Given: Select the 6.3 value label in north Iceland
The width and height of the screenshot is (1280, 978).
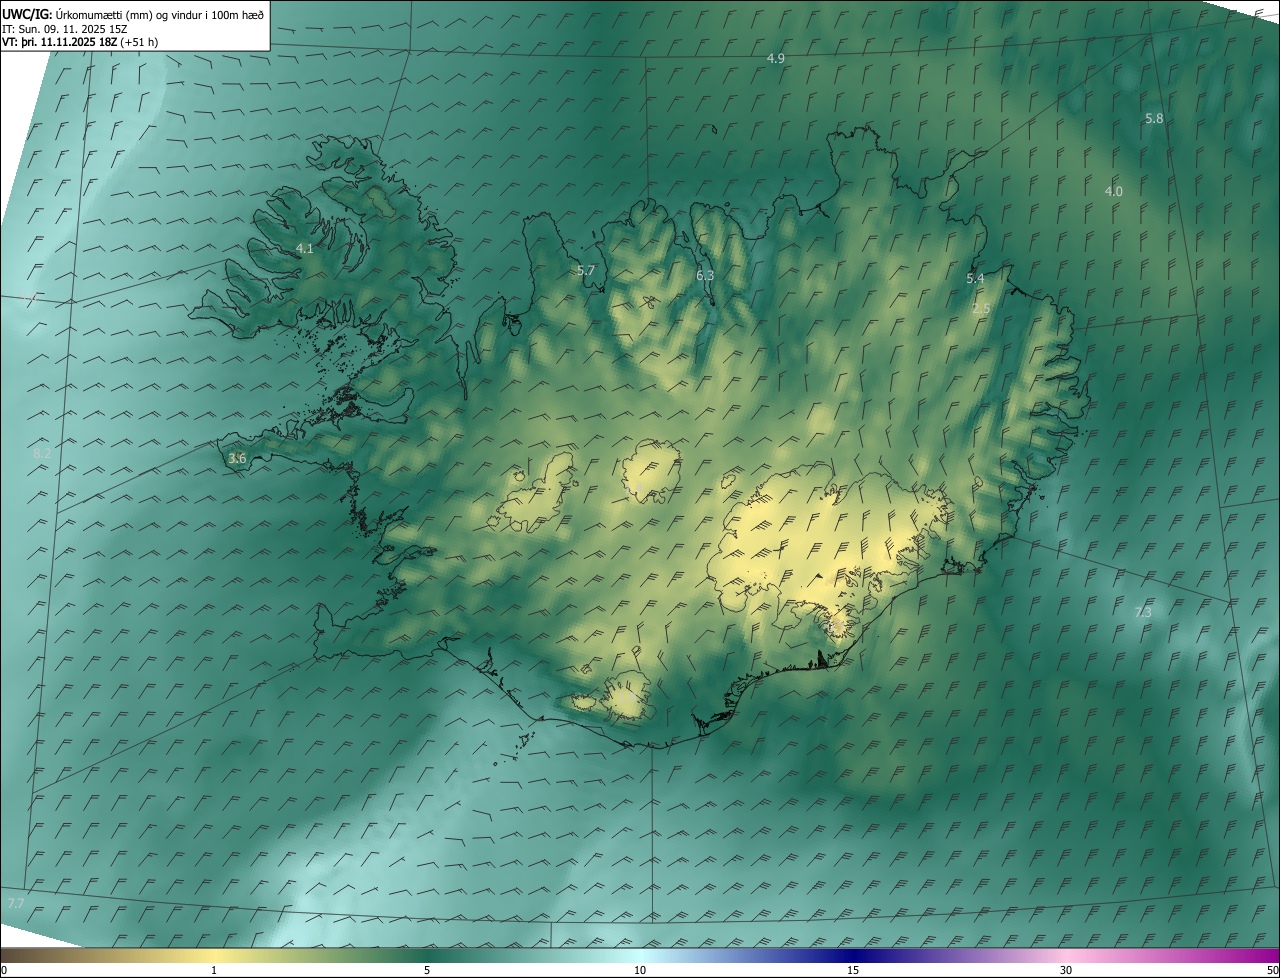Looking at the screenshot, I should [x=705, y=276].
